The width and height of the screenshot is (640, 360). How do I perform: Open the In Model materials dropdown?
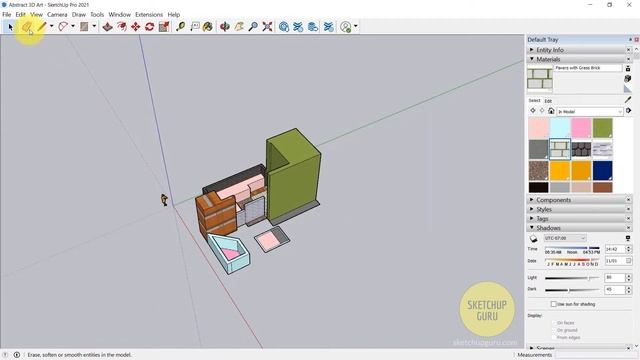point(590,111)
